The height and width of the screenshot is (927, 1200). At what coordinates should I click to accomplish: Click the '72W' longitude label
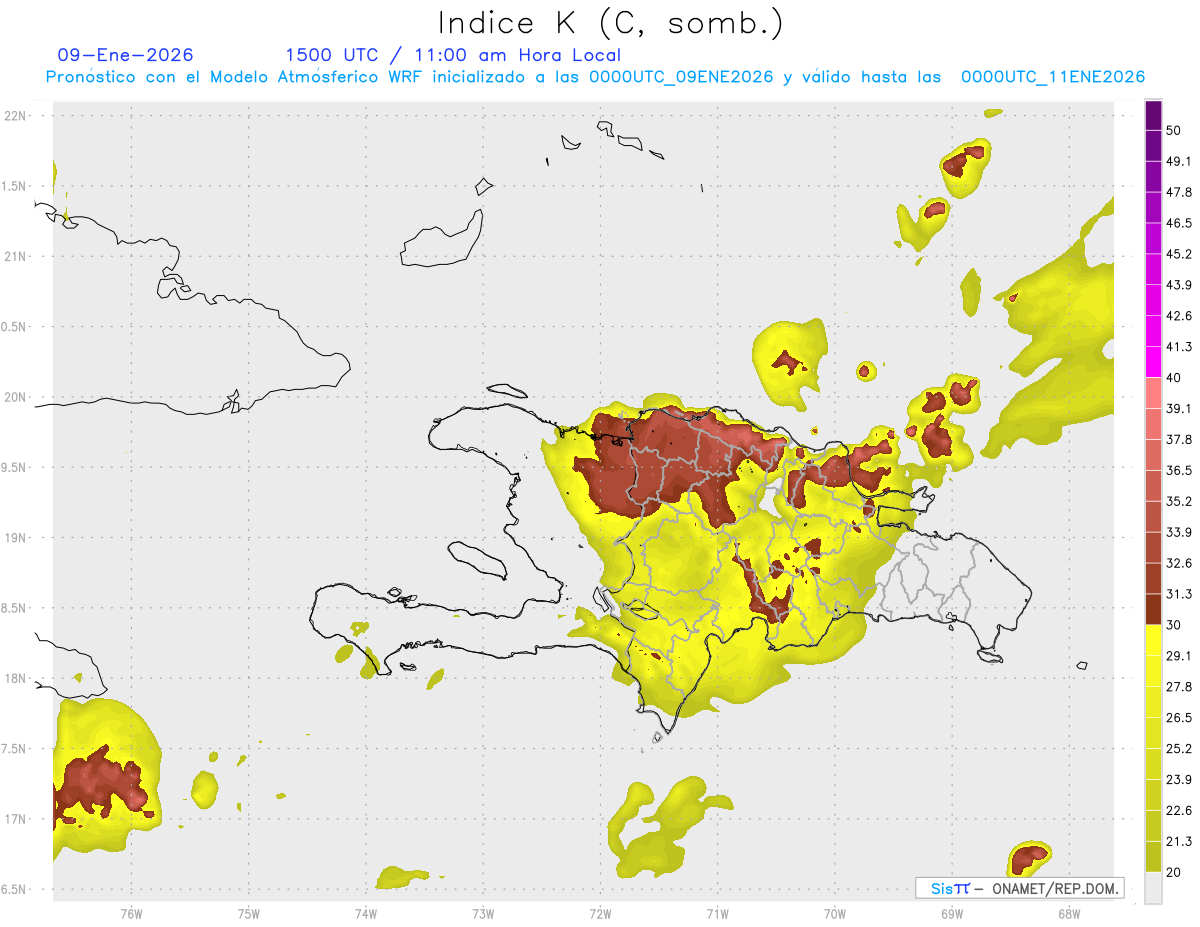coord(600,913)
